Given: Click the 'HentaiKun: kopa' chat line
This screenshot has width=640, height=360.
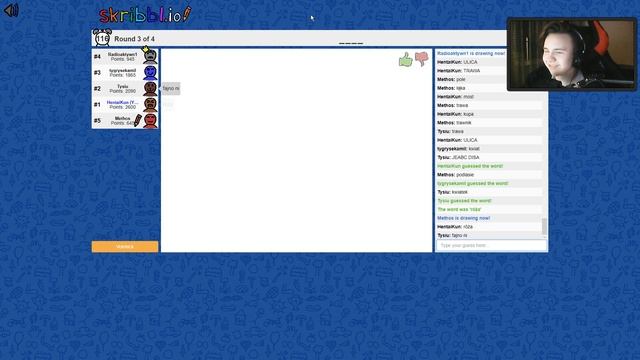Looking at the screenshot, I should (x=456, y=114).
